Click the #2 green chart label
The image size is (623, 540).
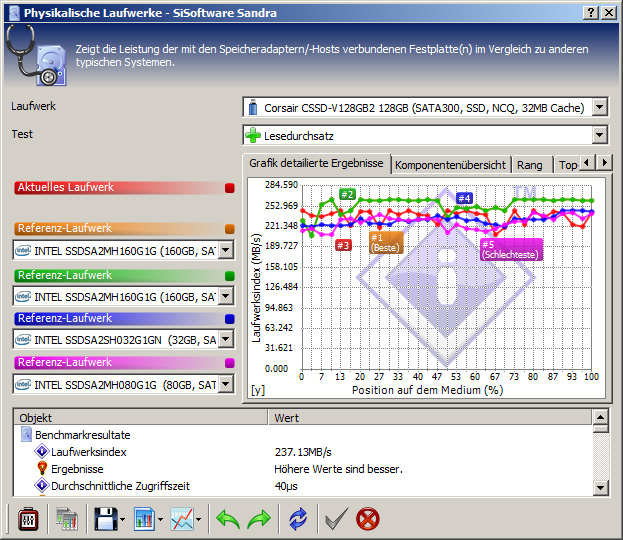pyautogui.click(x=347, y=194)
